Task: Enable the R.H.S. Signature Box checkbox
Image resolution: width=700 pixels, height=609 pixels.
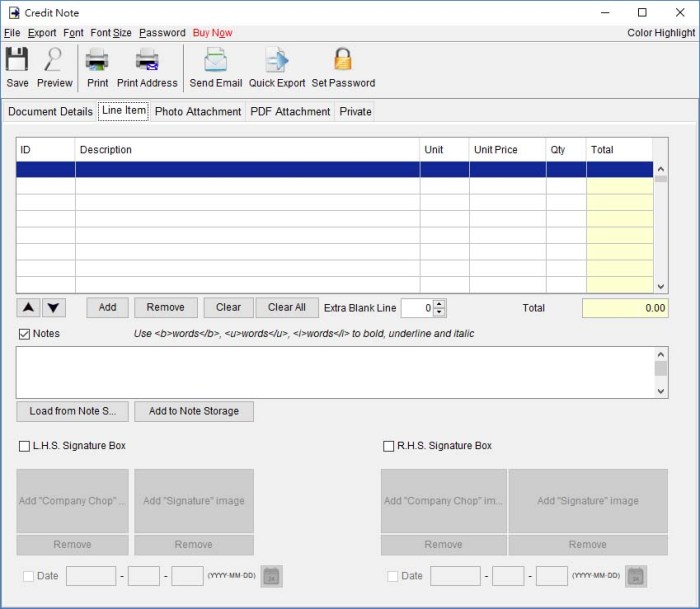Action: pos(388,446)
